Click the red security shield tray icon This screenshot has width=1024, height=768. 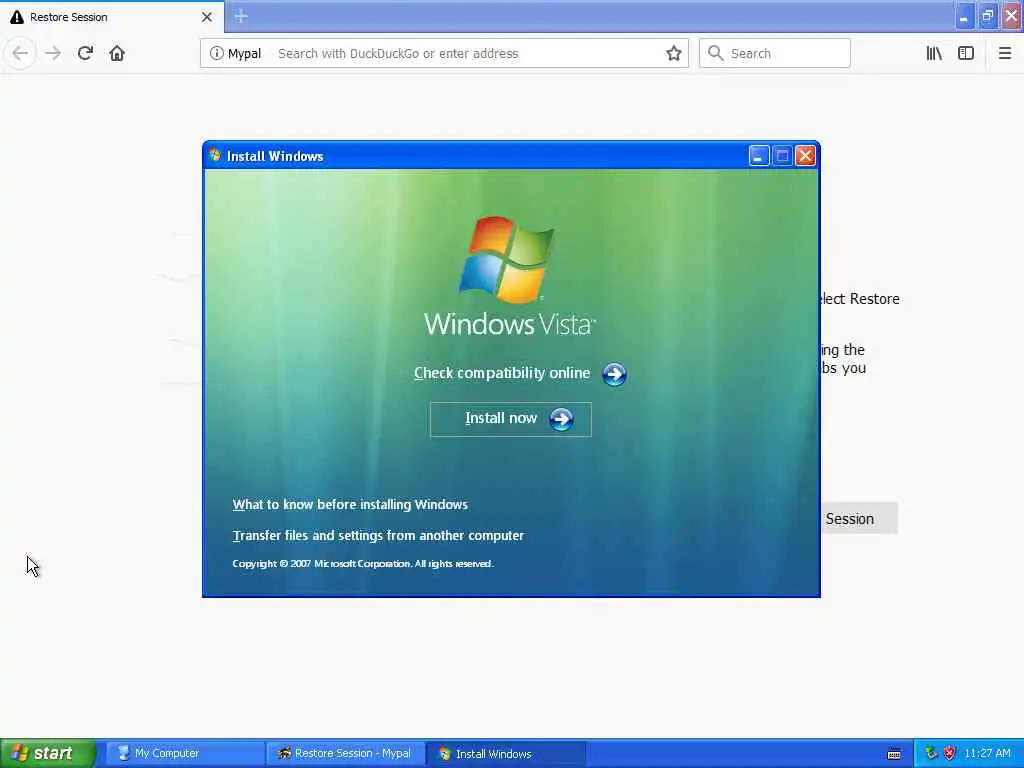(950, 753)
